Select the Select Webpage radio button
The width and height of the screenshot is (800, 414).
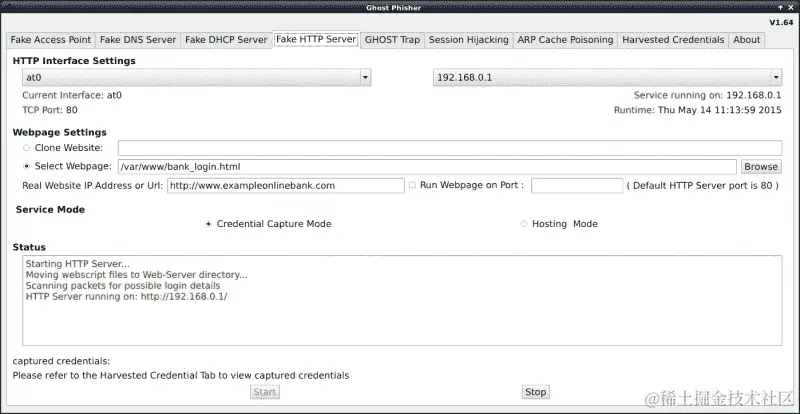point(27,166)
